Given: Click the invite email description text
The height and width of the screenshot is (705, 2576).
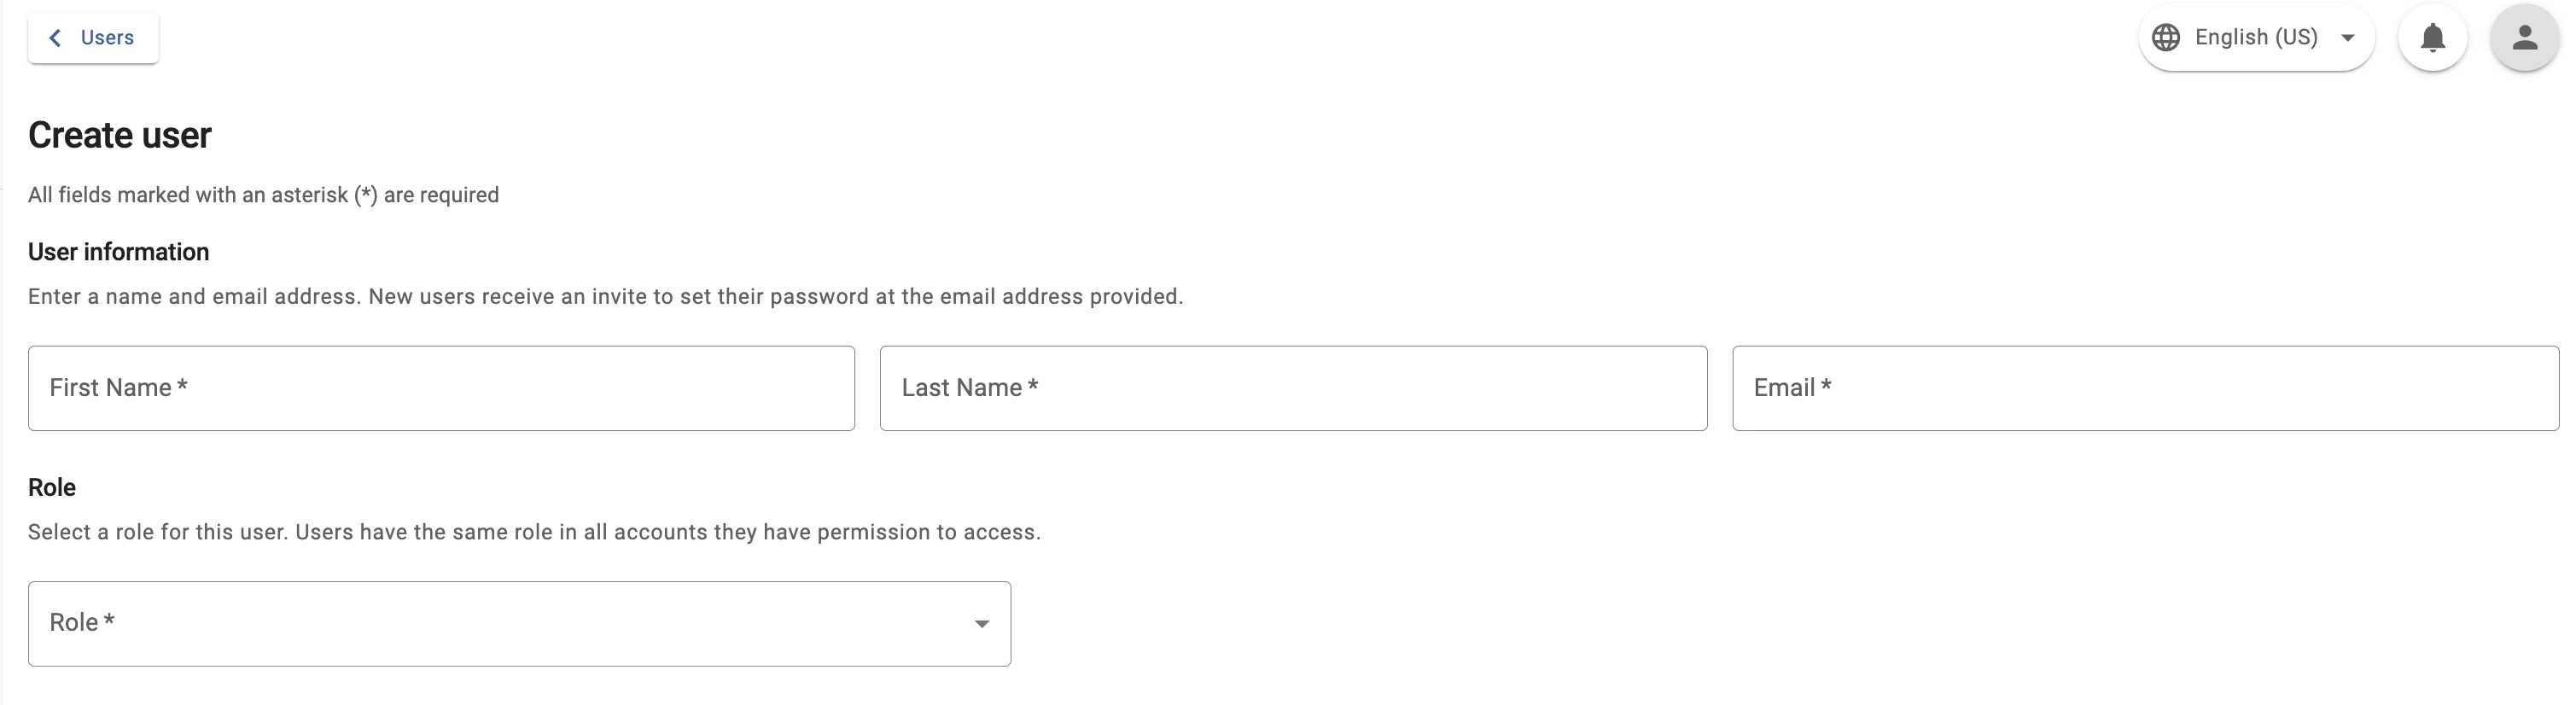Looking at the screenshot, I should point(605,297).
